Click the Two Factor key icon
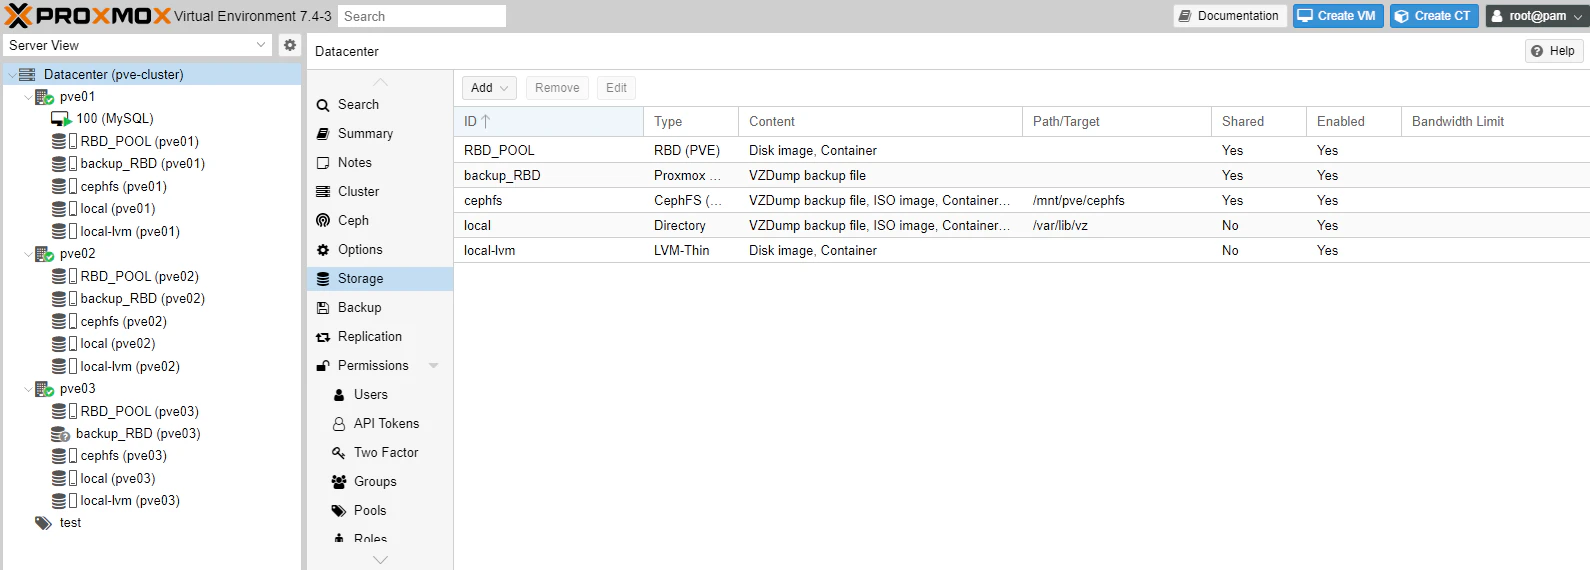Image resolution: width=1590 pixels, height=570 pixels. pos(339,453)
